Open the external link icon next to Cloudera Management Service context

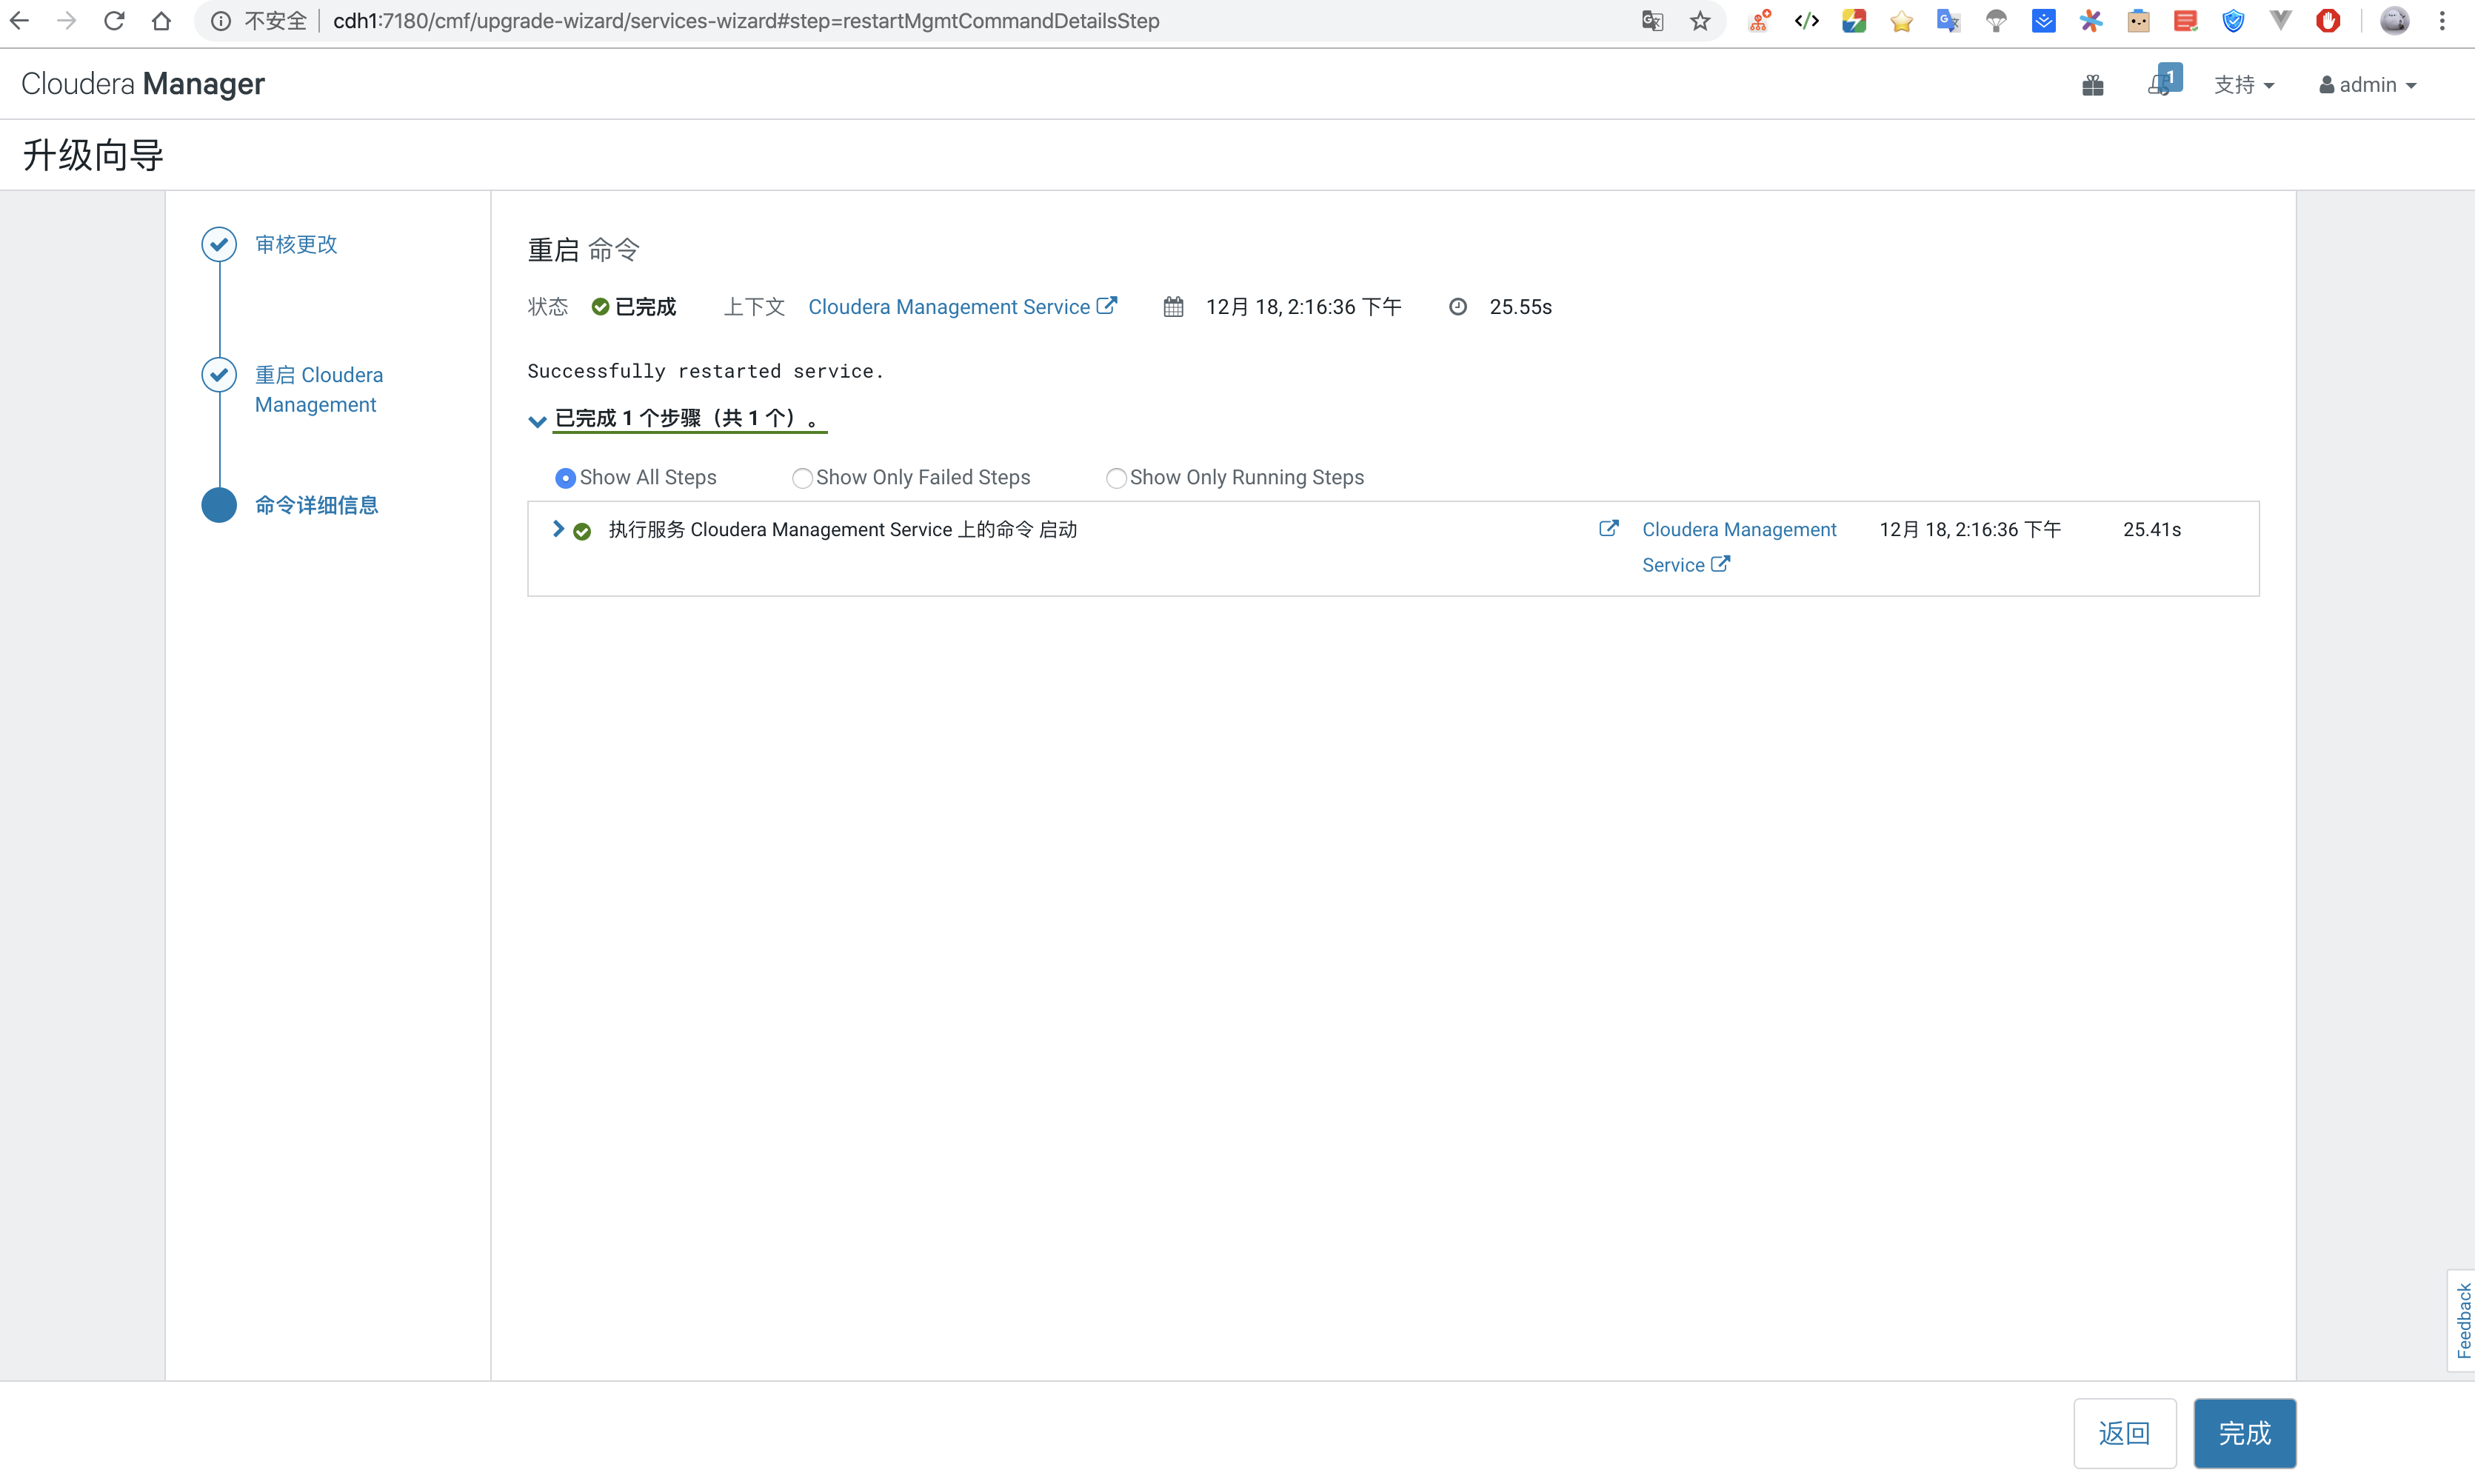pyautogui.click(x=1108, y=305)
